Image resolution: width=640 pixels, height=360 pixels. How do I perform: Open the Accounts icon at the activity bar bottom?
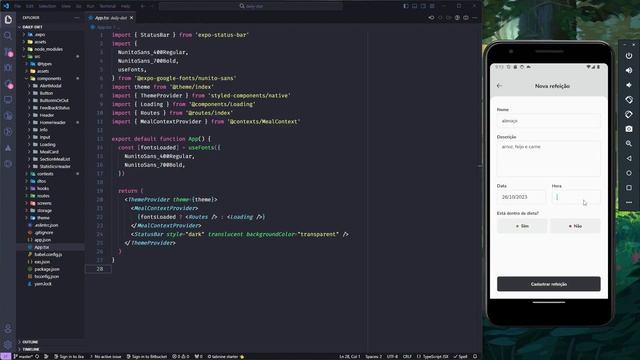click(8, 328)
